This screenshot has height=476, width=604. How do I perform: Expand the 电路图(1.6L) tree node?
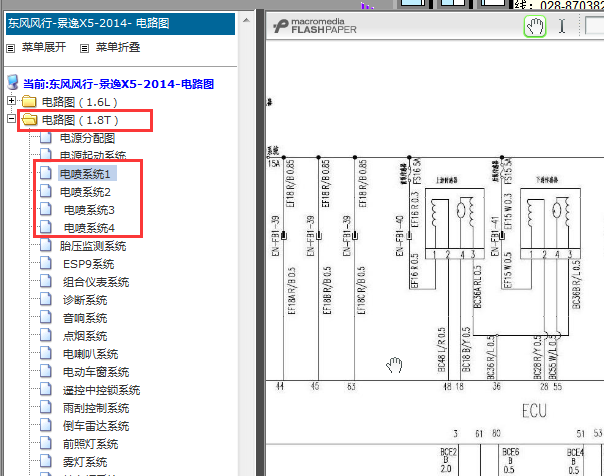[12, 101]
